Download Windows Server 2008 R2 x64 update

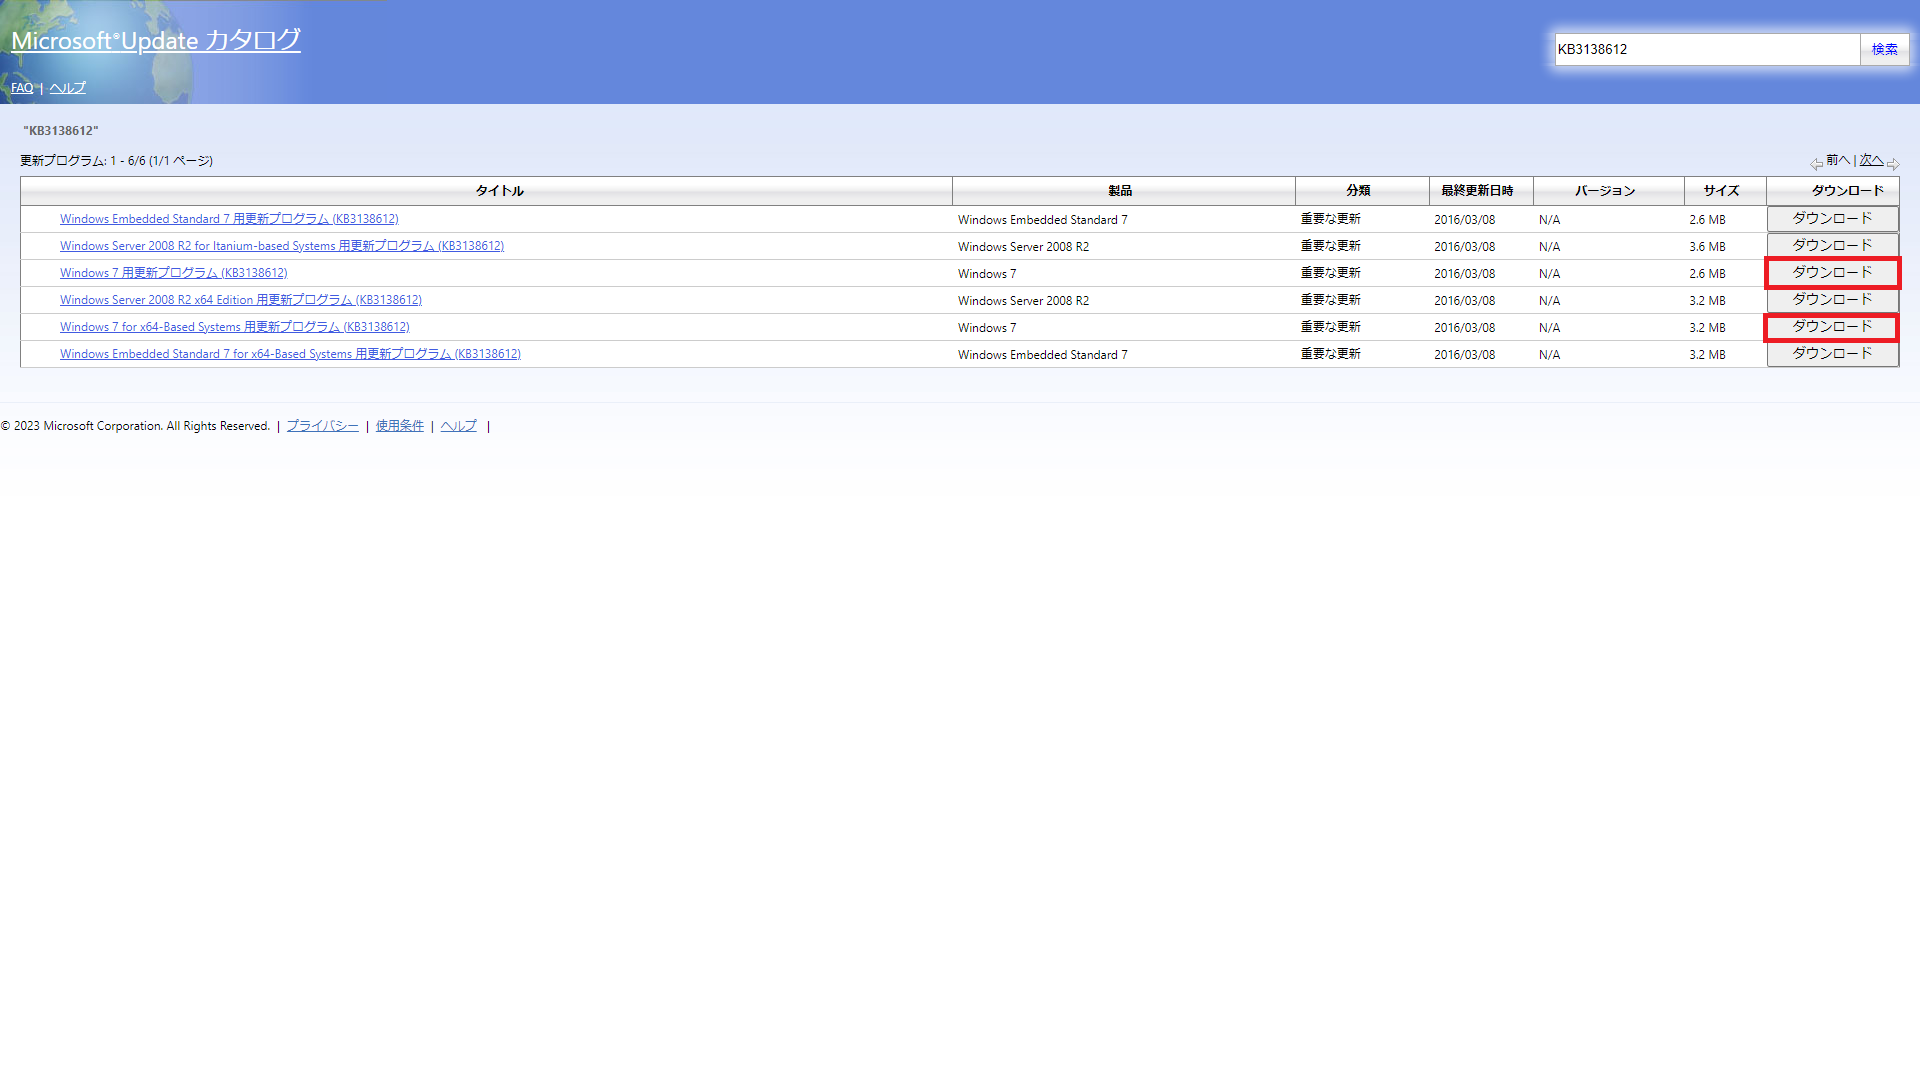point(1832,300)
